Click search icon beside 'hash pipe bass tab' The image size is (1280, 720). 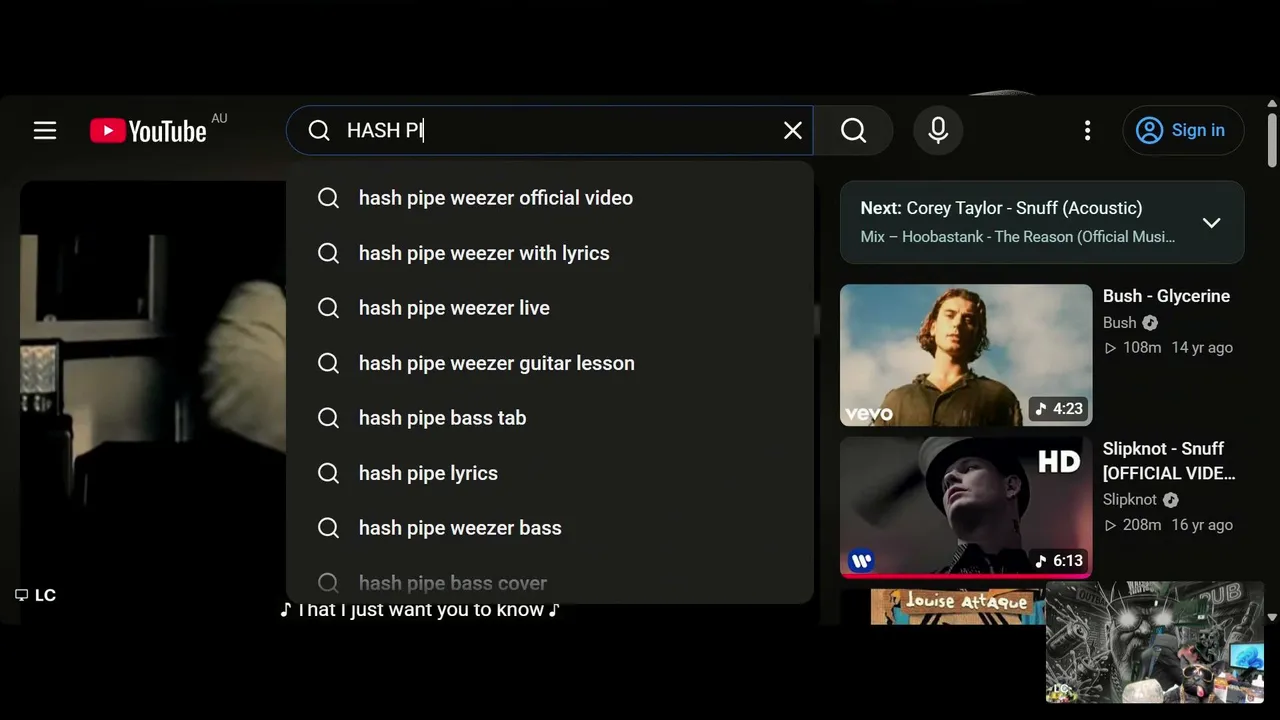pos(328,418)
